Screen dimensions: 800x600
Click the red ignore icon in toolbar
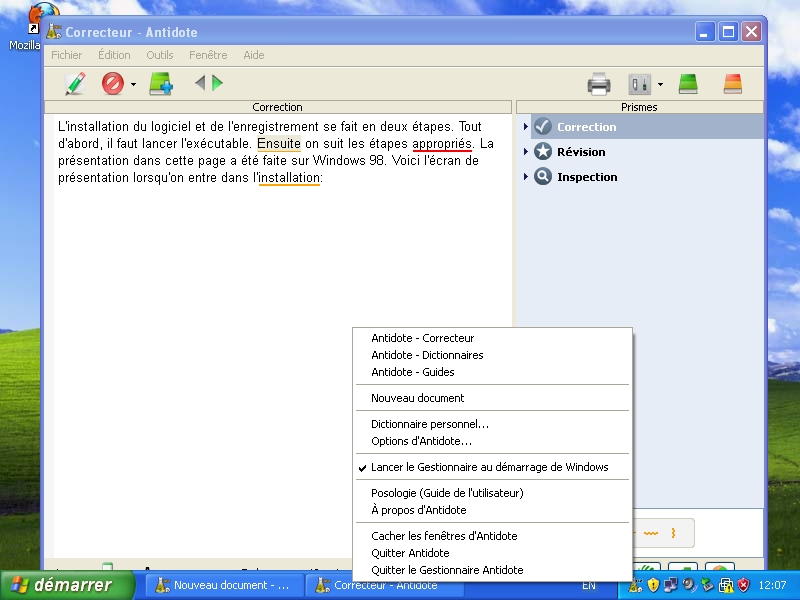coord(112,84)
